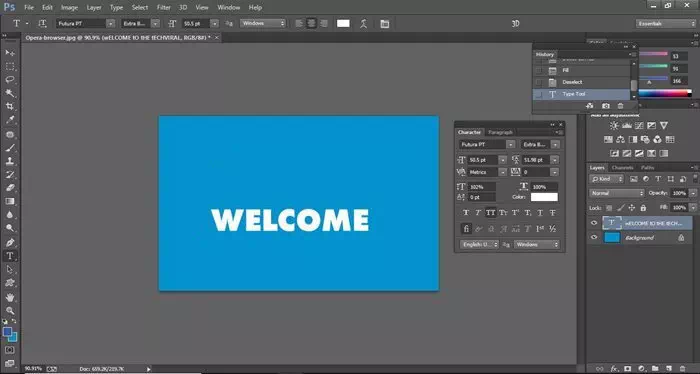The width and height of the screenshot is (700, 374).
Task: Toggle Small Caps in Character panel
Action: [503, 213]
